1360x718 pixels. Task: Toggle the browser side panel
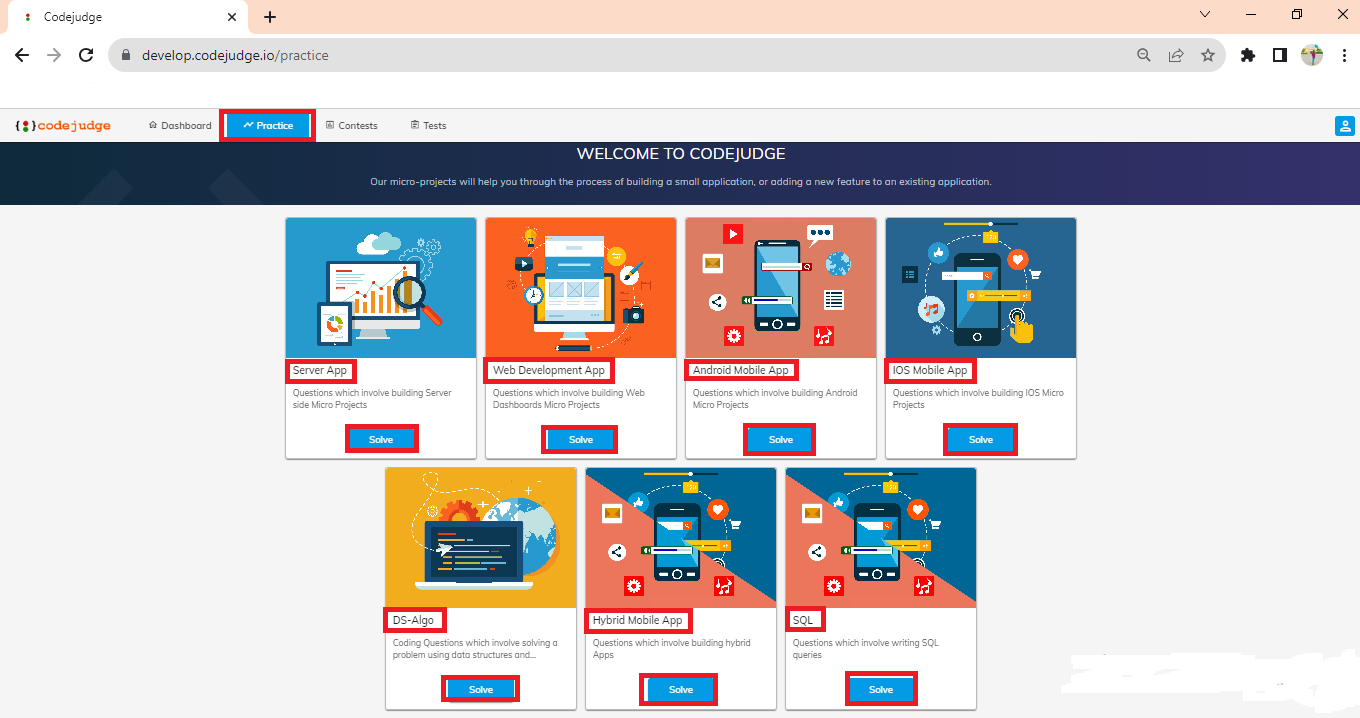1279,56
